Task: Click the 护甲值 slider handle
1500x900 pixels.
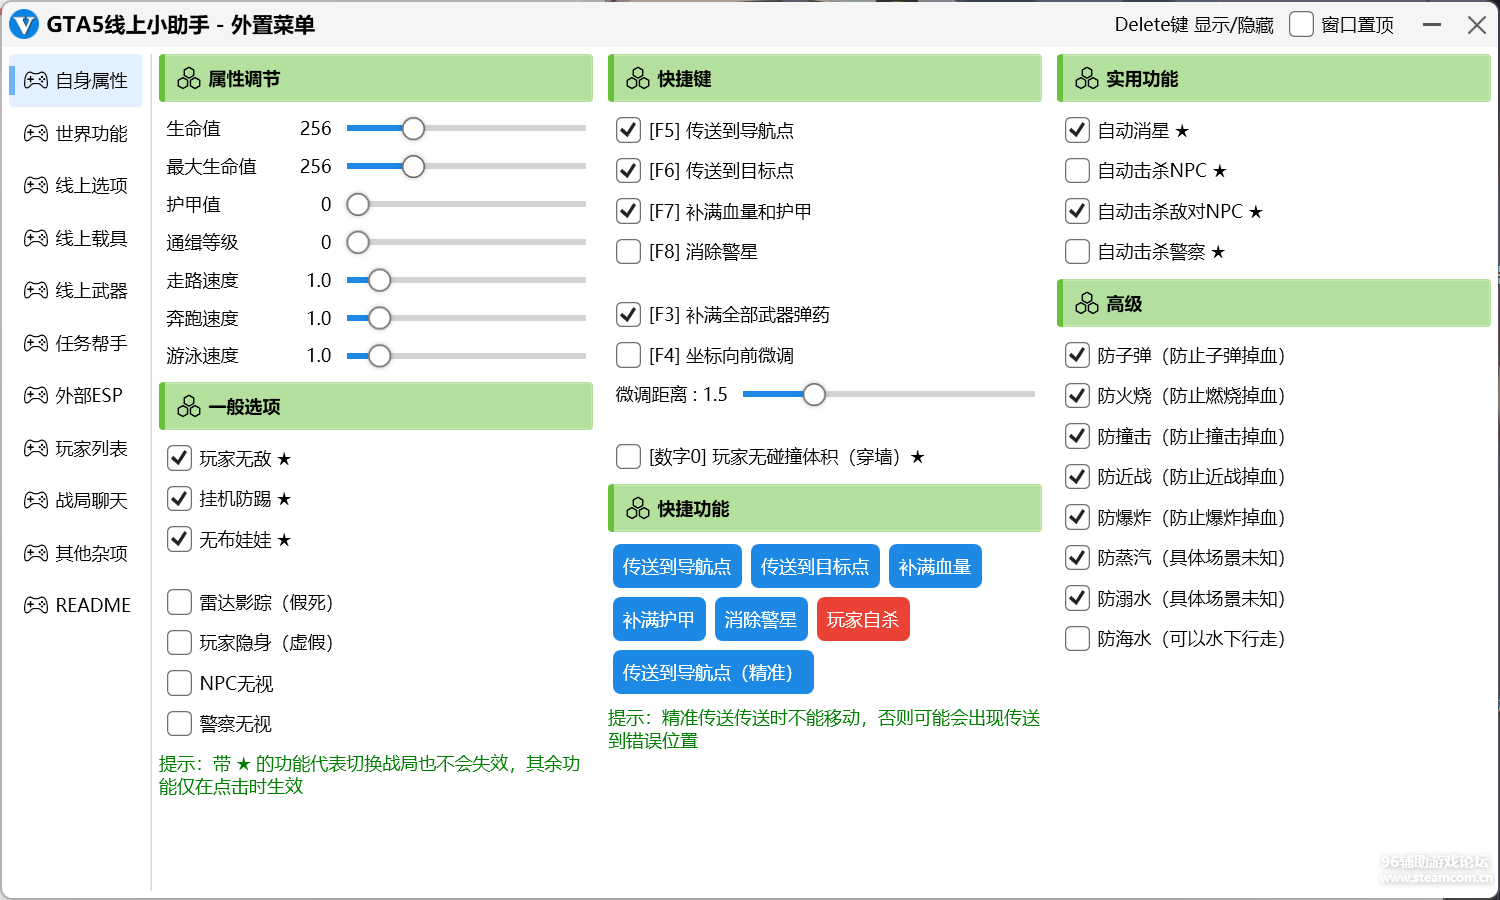Action: 358,205
